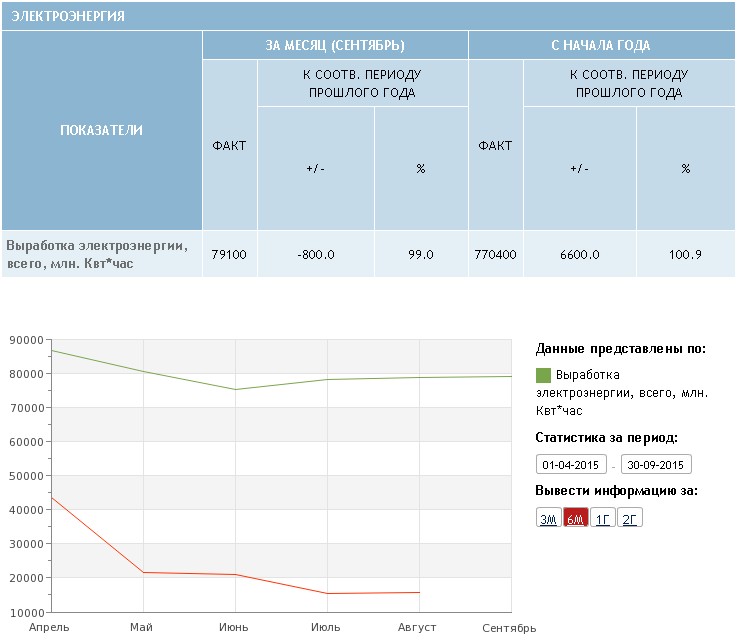
Task: Click the highlighted 6М period button
Action: pyautogui.click(x=575, y=518)
